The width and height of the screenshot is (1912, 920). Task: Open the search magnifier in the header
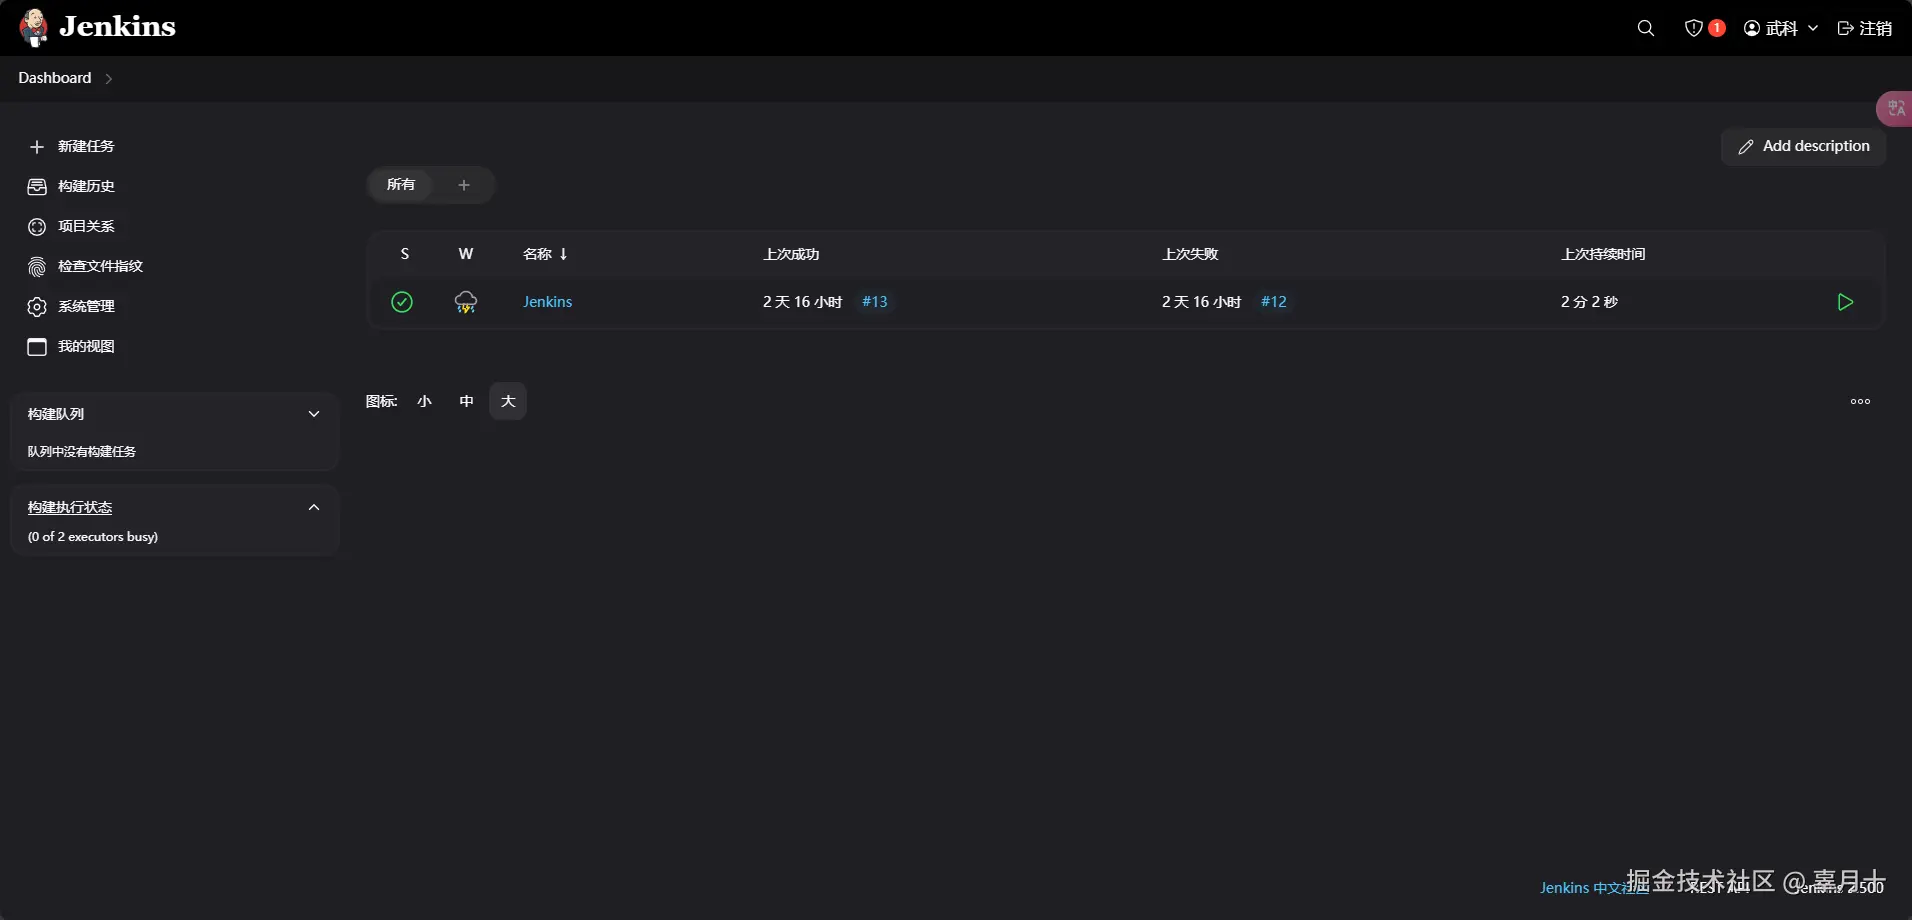click(1645, 28)
